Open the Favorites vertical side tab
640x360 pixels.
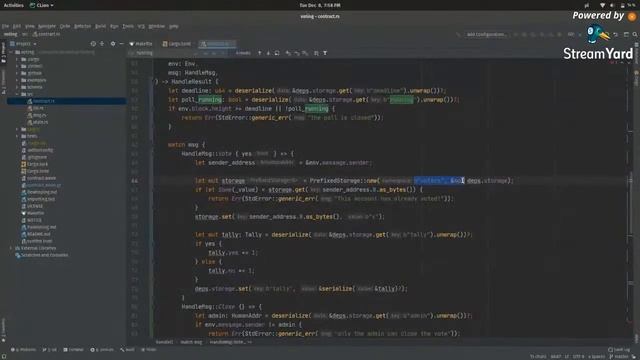(3, 330)
